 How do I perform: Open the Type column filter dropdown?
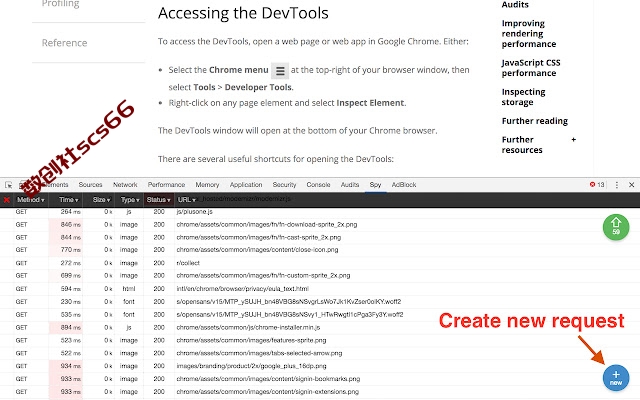(x=130, y=200)
